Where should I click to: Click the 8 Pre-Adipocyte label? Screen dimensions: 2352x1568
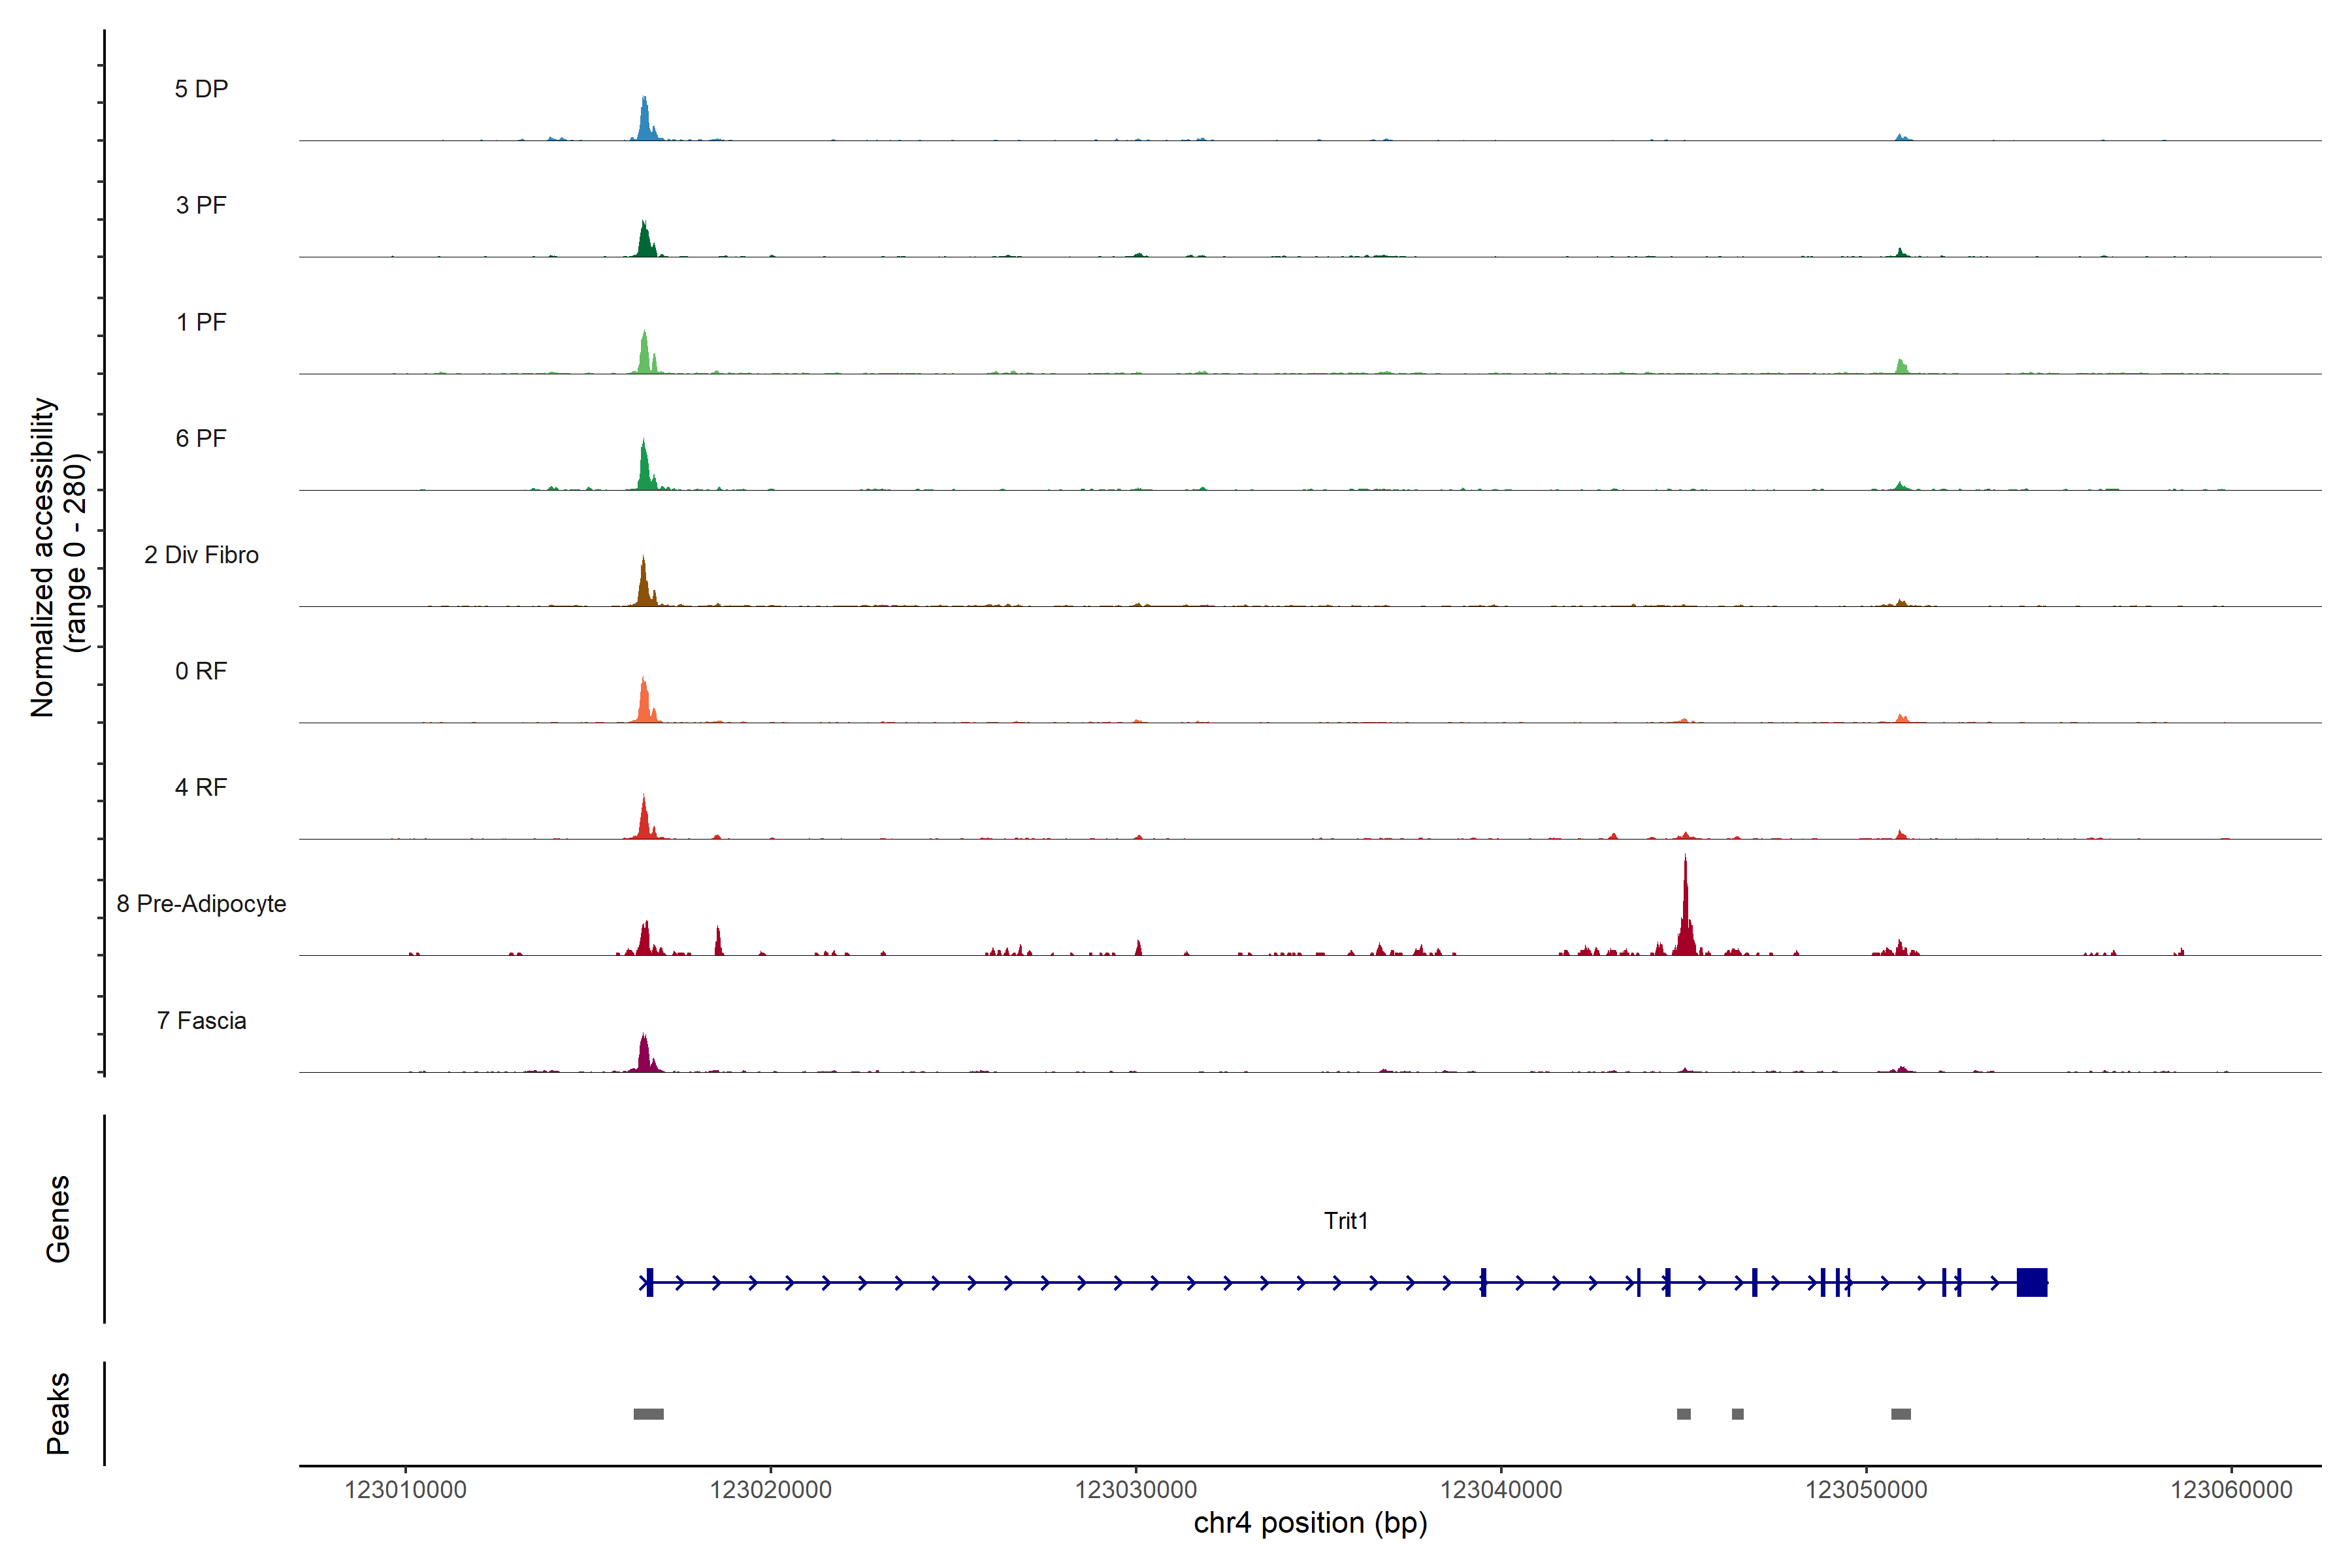pyautogui.click(x=201, y=904)
